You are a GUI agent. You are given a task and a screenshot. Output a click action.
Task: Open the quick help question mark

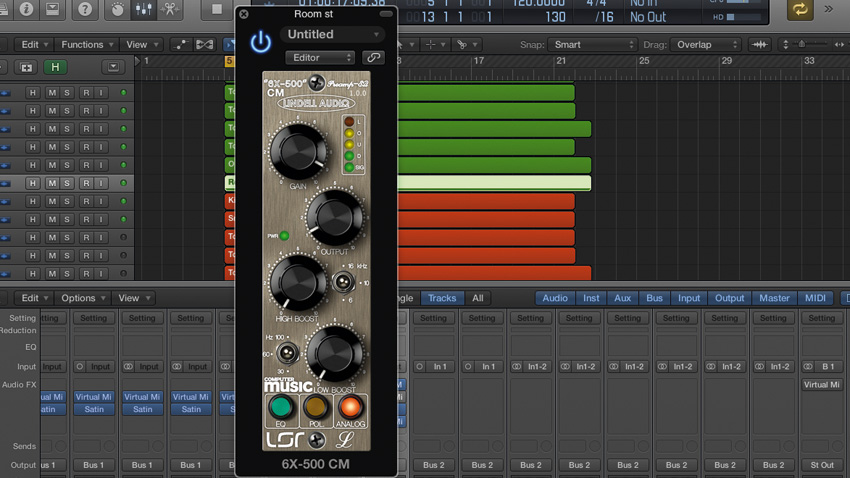pyautogui.click(x=85, y=9)
